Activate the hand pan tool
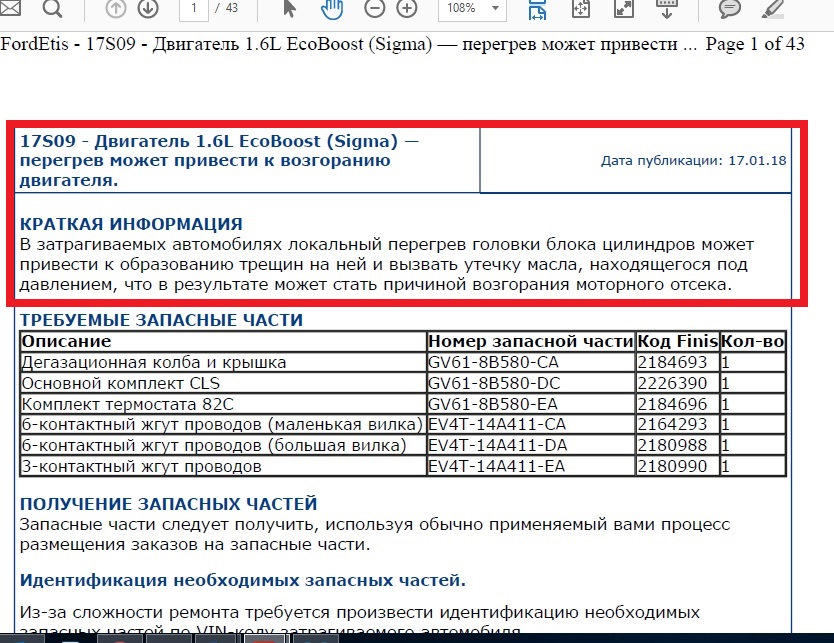 (x=331, y=9)
